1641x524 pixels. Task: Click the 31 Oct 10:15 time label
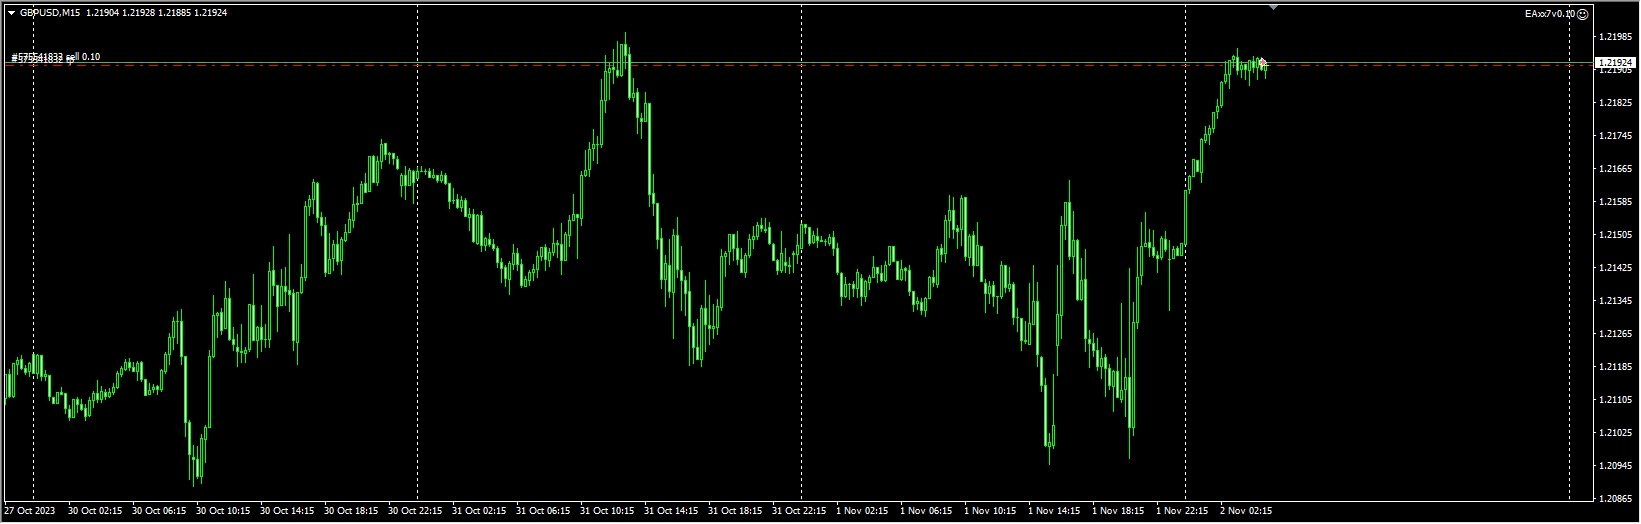click(x=607, y=511)
